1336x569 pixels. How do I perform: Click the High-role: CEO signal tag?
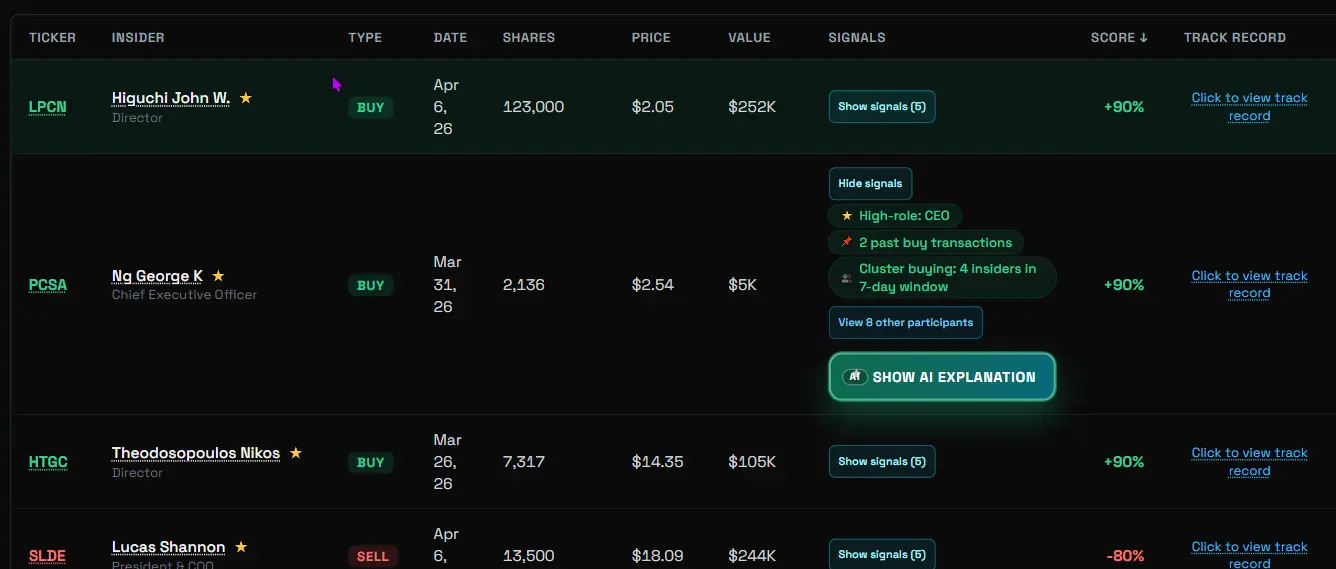click(895, 216)
